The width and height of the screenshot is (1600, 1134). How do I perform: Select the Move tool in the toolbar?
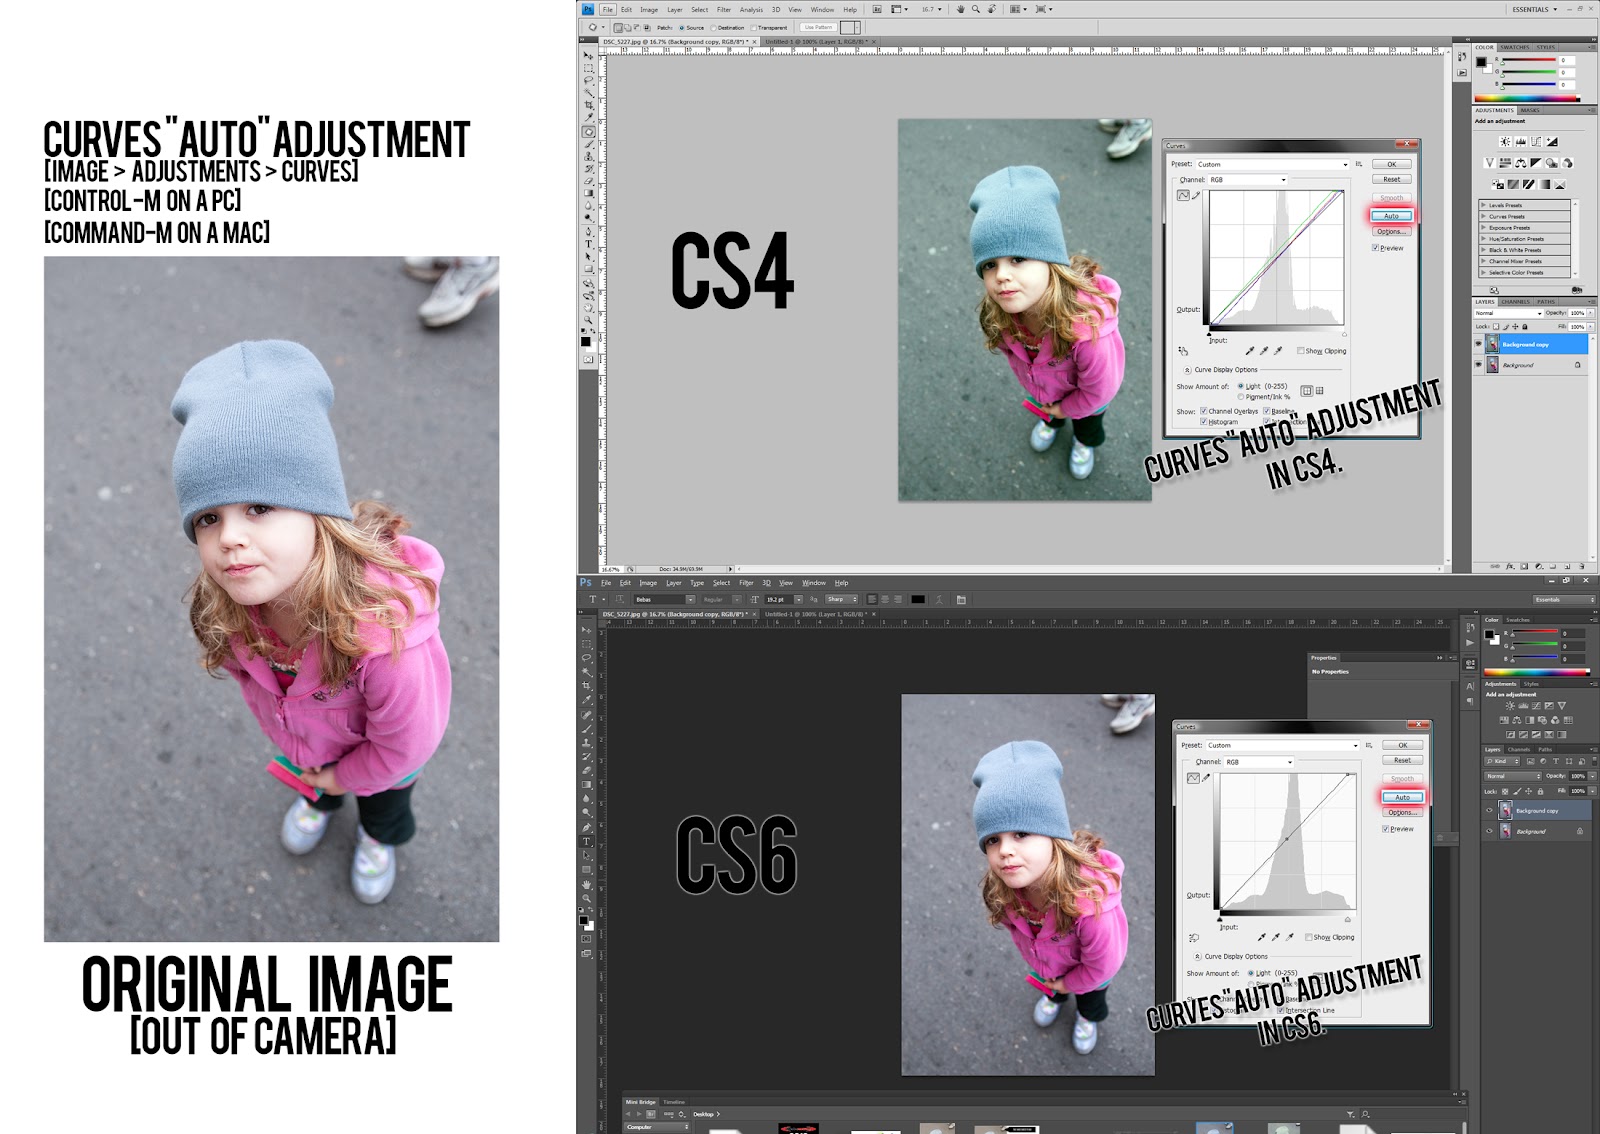[588, 54]
